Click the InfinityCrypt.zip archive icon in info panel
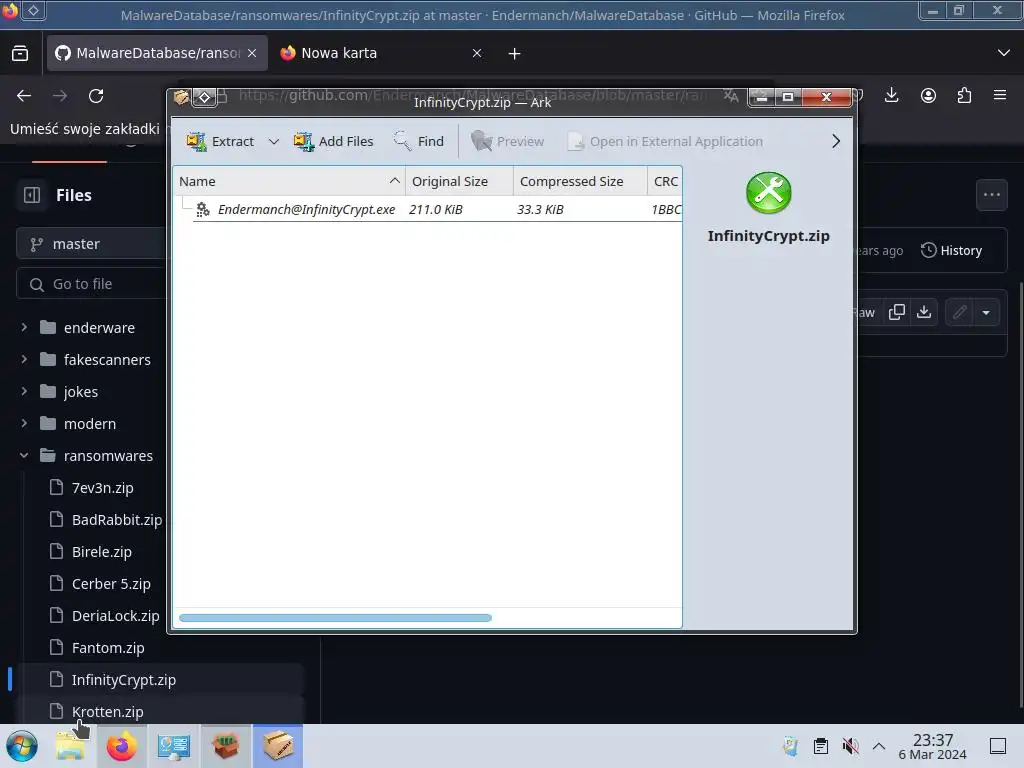Viewport: 1024px width, 768px height. point(769,193)
